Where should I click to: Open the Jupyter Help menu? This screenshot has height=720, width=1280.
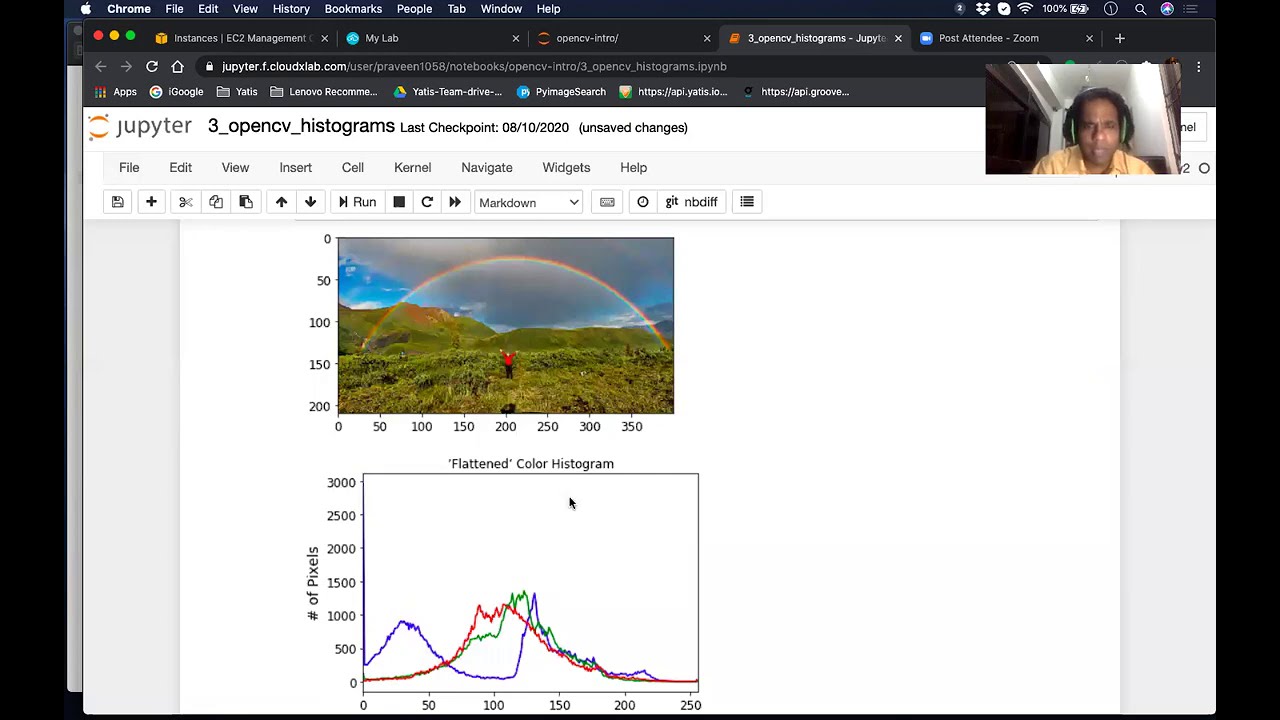coord(633,168)
